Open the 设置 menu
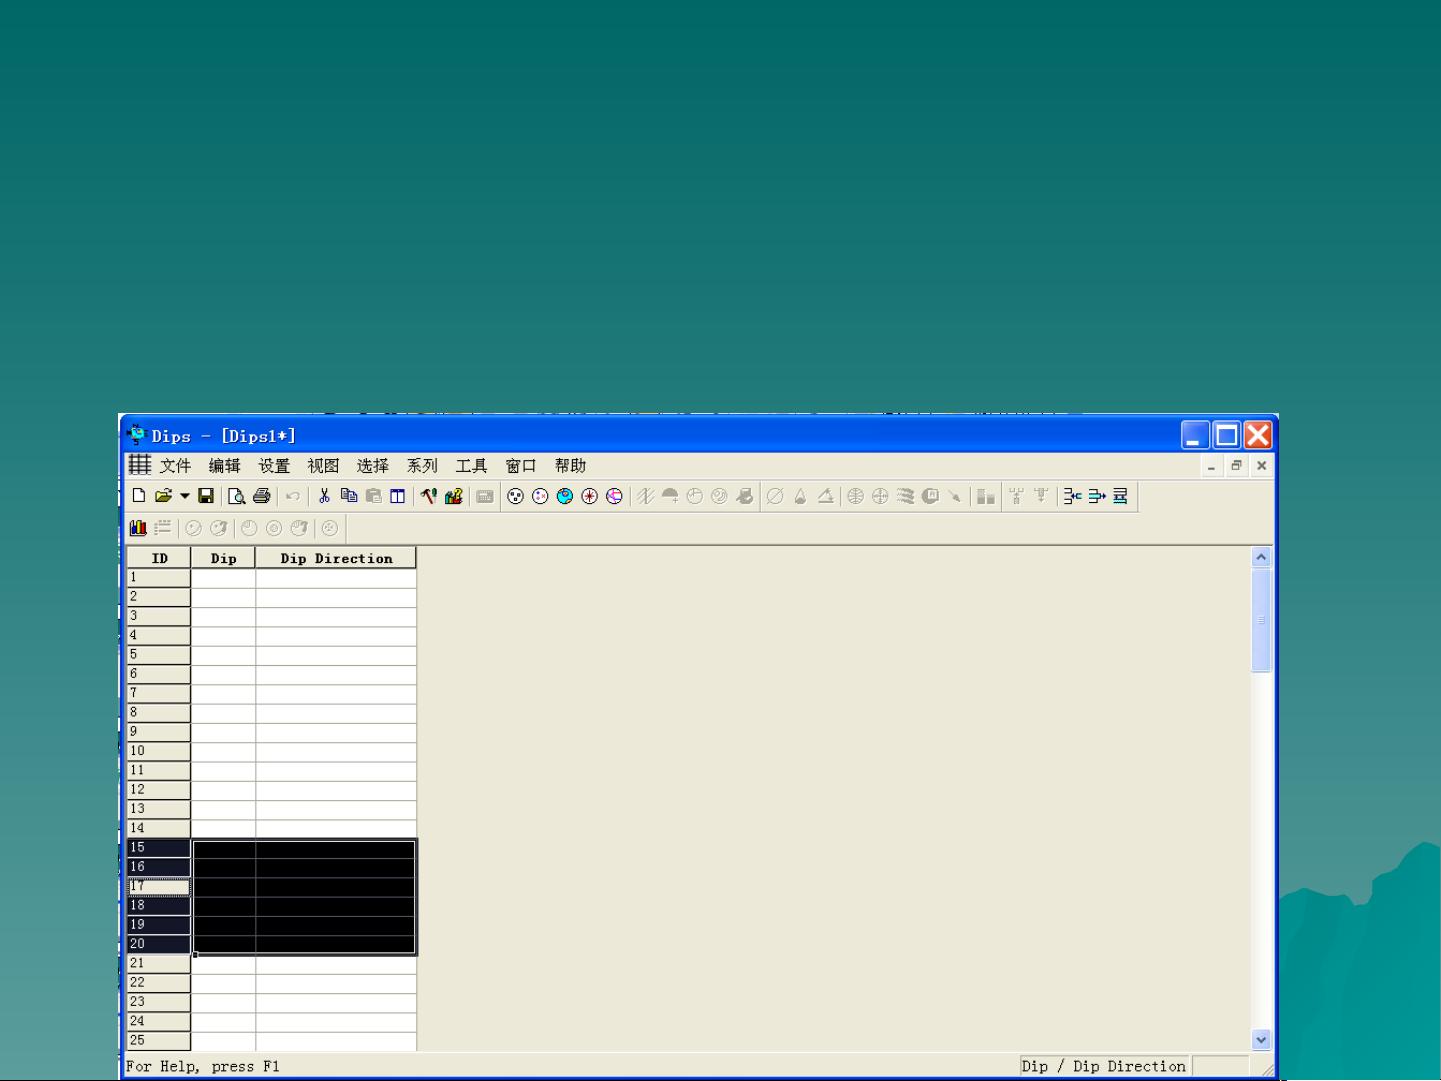1441x1081 pixels. pyautogui.click(x=274, y=466)
